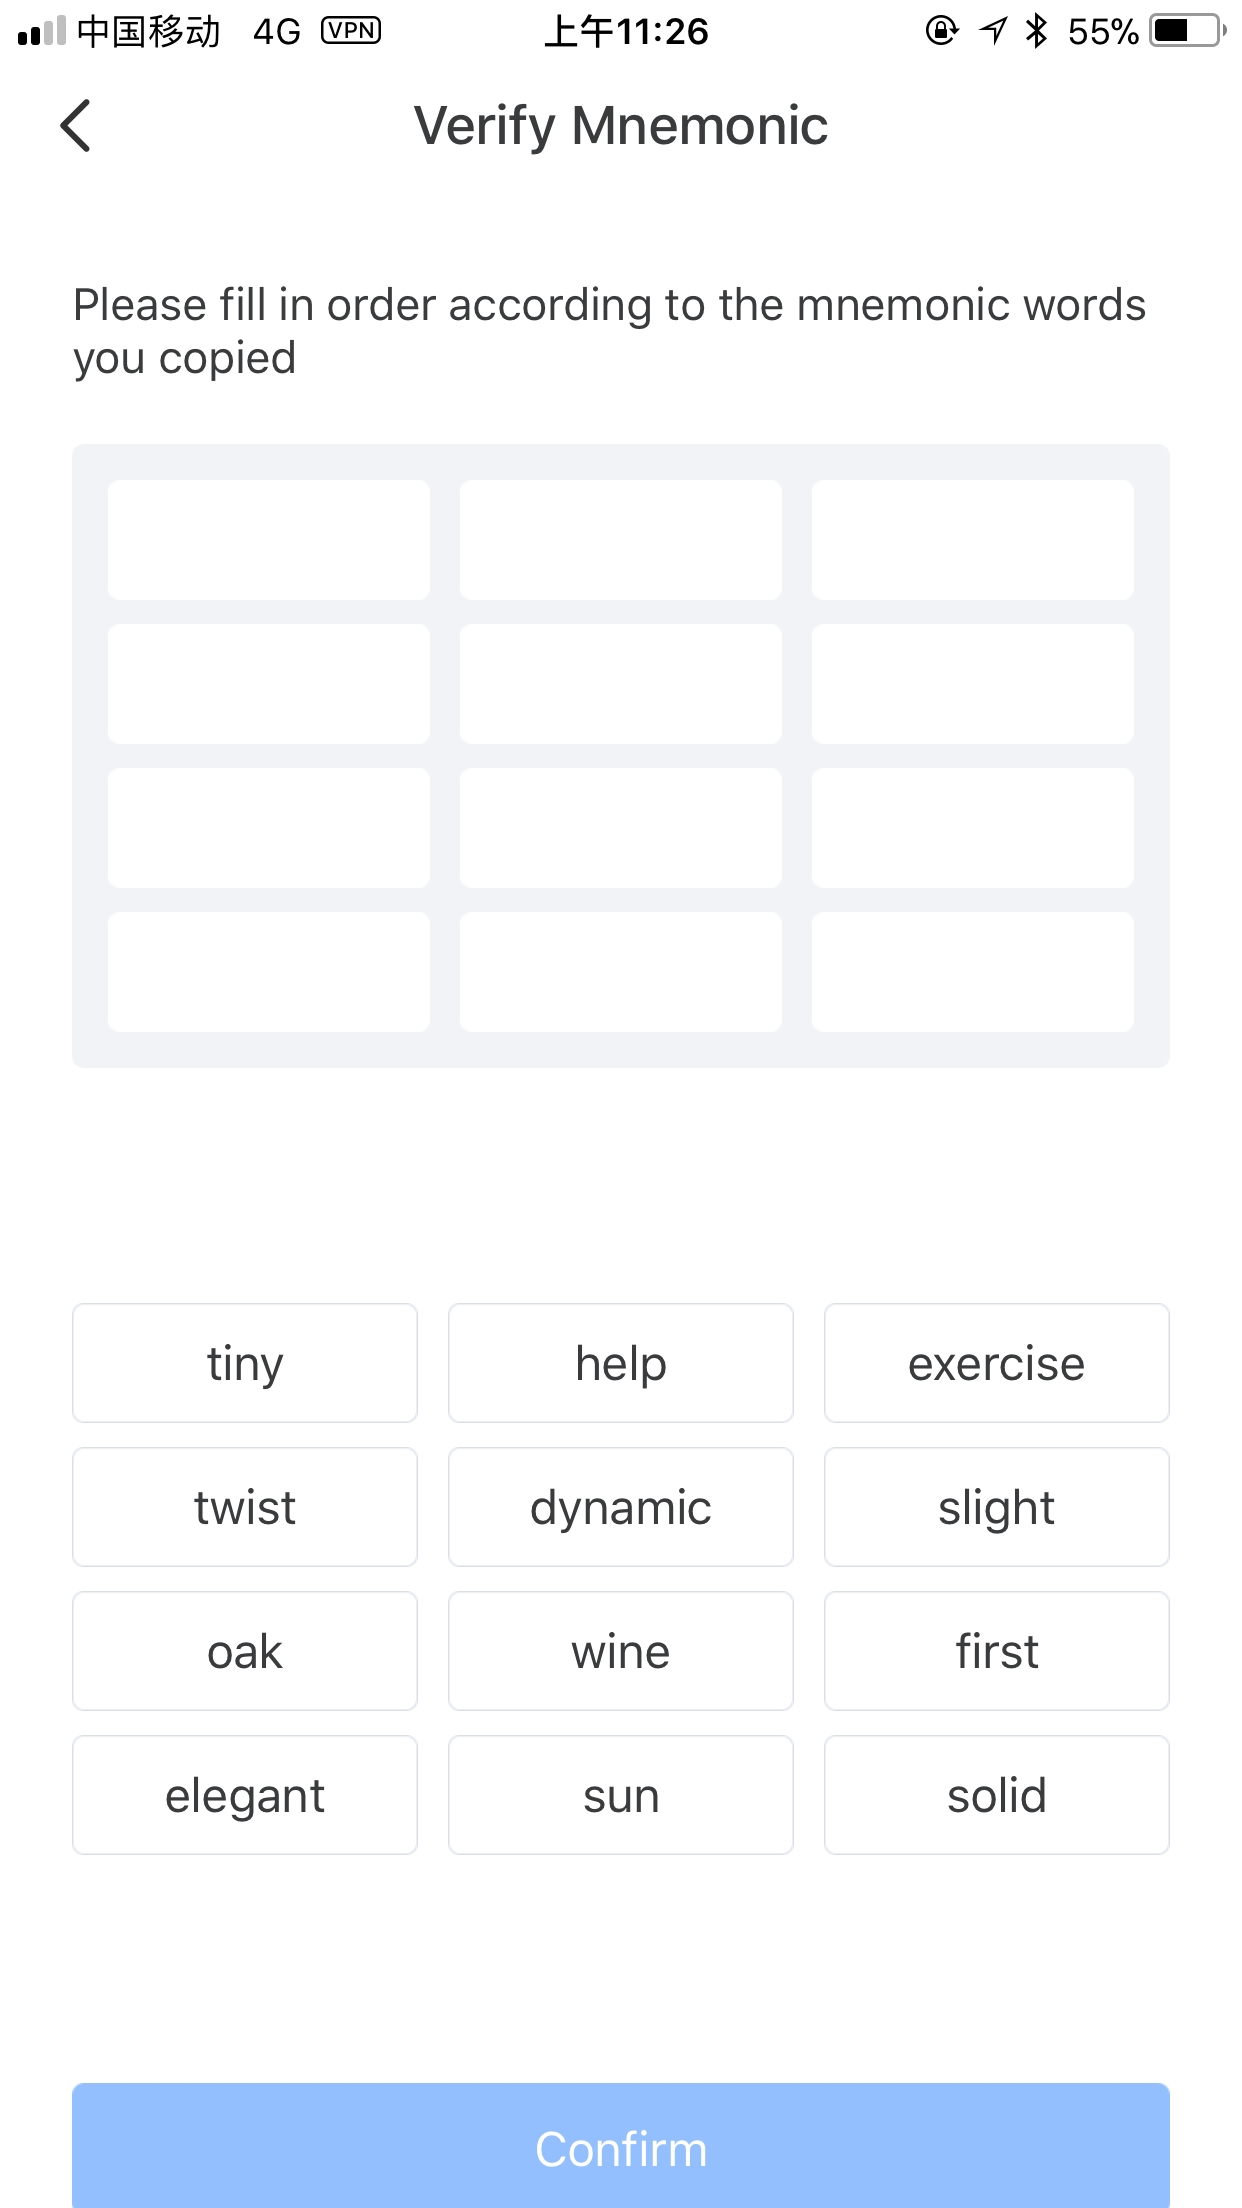The image size is (1242, 2208).
Task: Tap the battery indicator icon
Action: 1187,31
